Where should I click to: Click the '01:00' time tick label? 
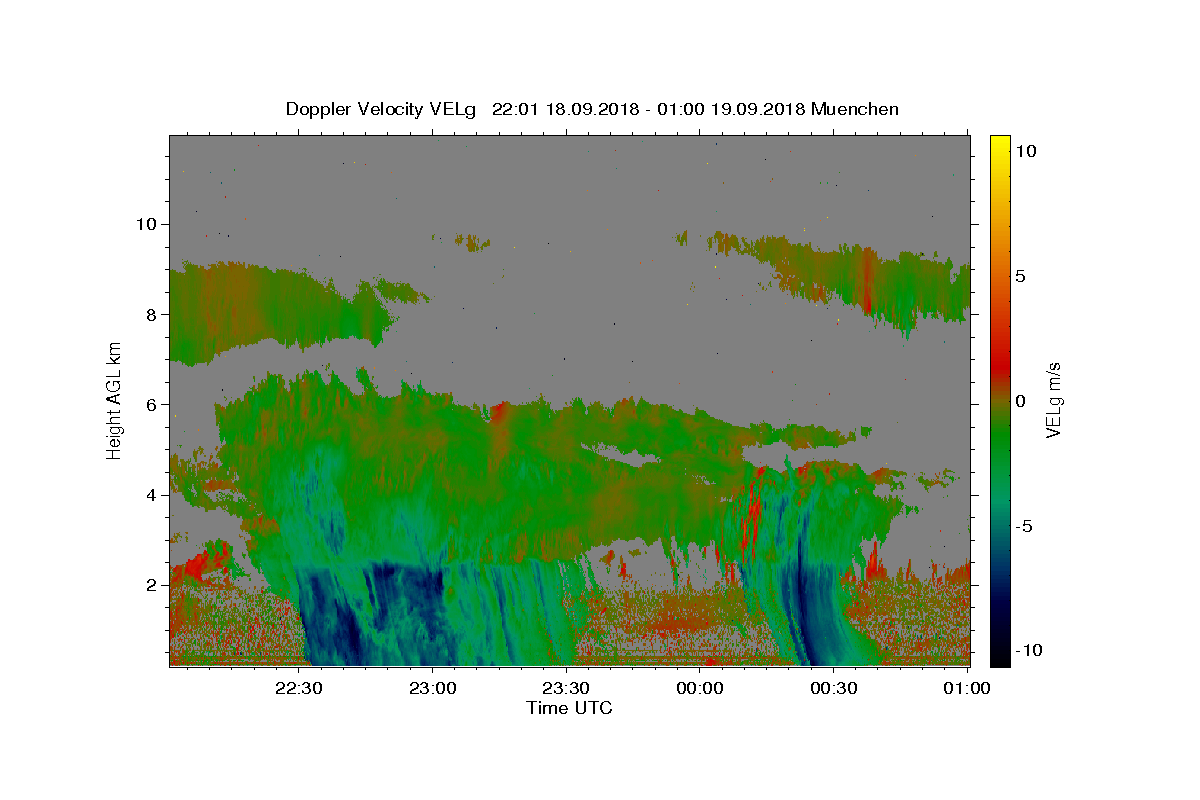click(x=967, y=689)
